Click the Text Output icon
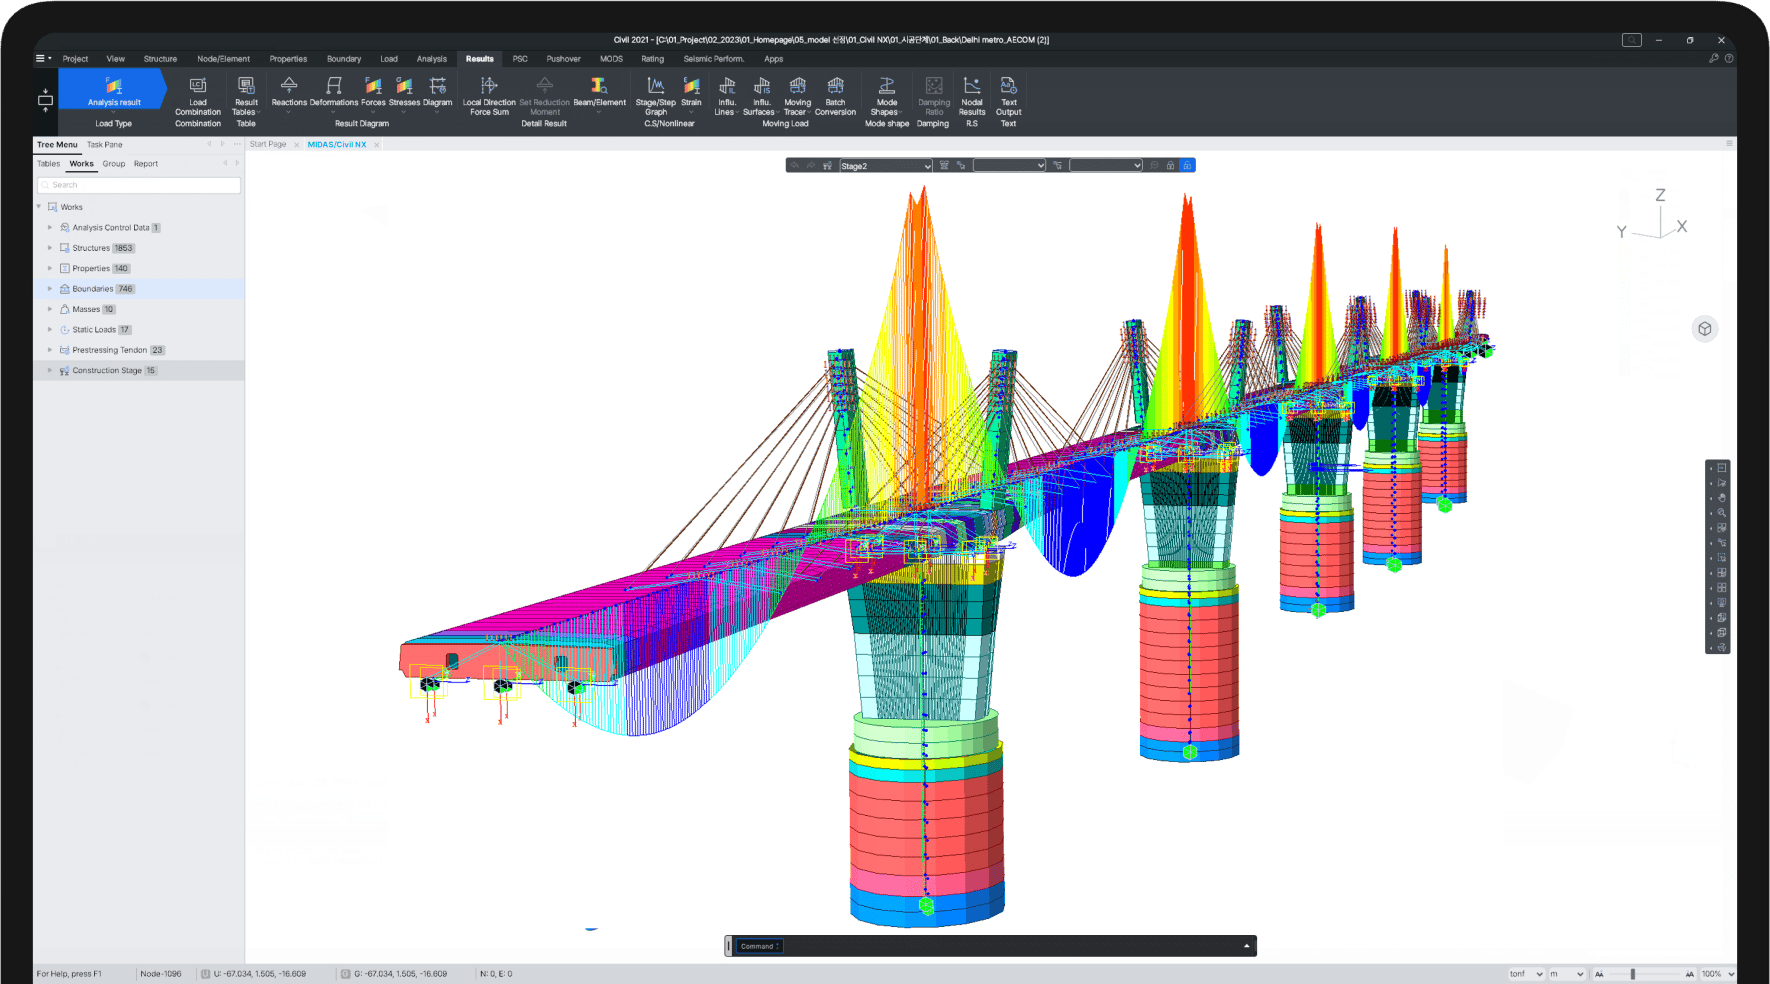1770x984 pixels. (x=1008, y=87)
